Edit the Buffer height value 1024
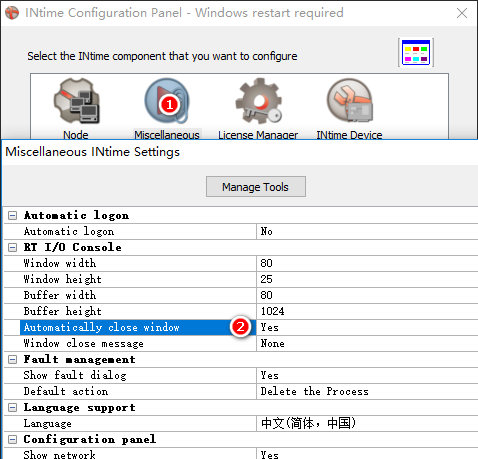478x459 pixels. pos(367,312)
